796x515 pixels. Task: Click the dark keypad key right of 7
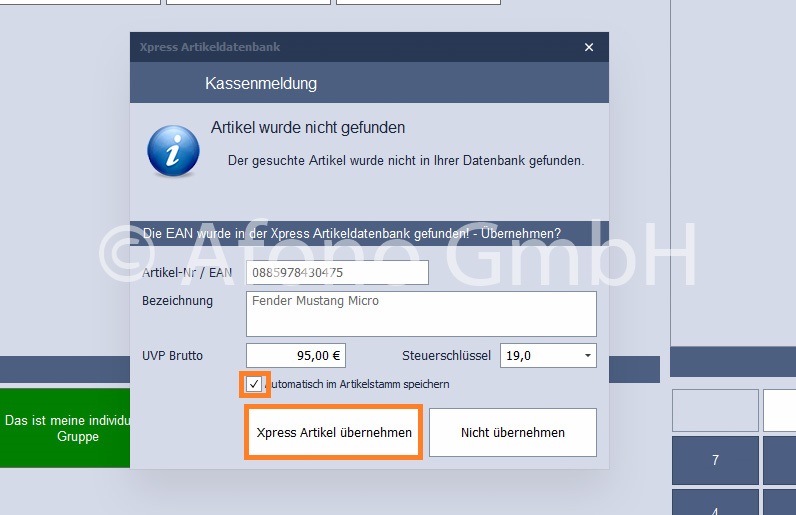[780, 460]
